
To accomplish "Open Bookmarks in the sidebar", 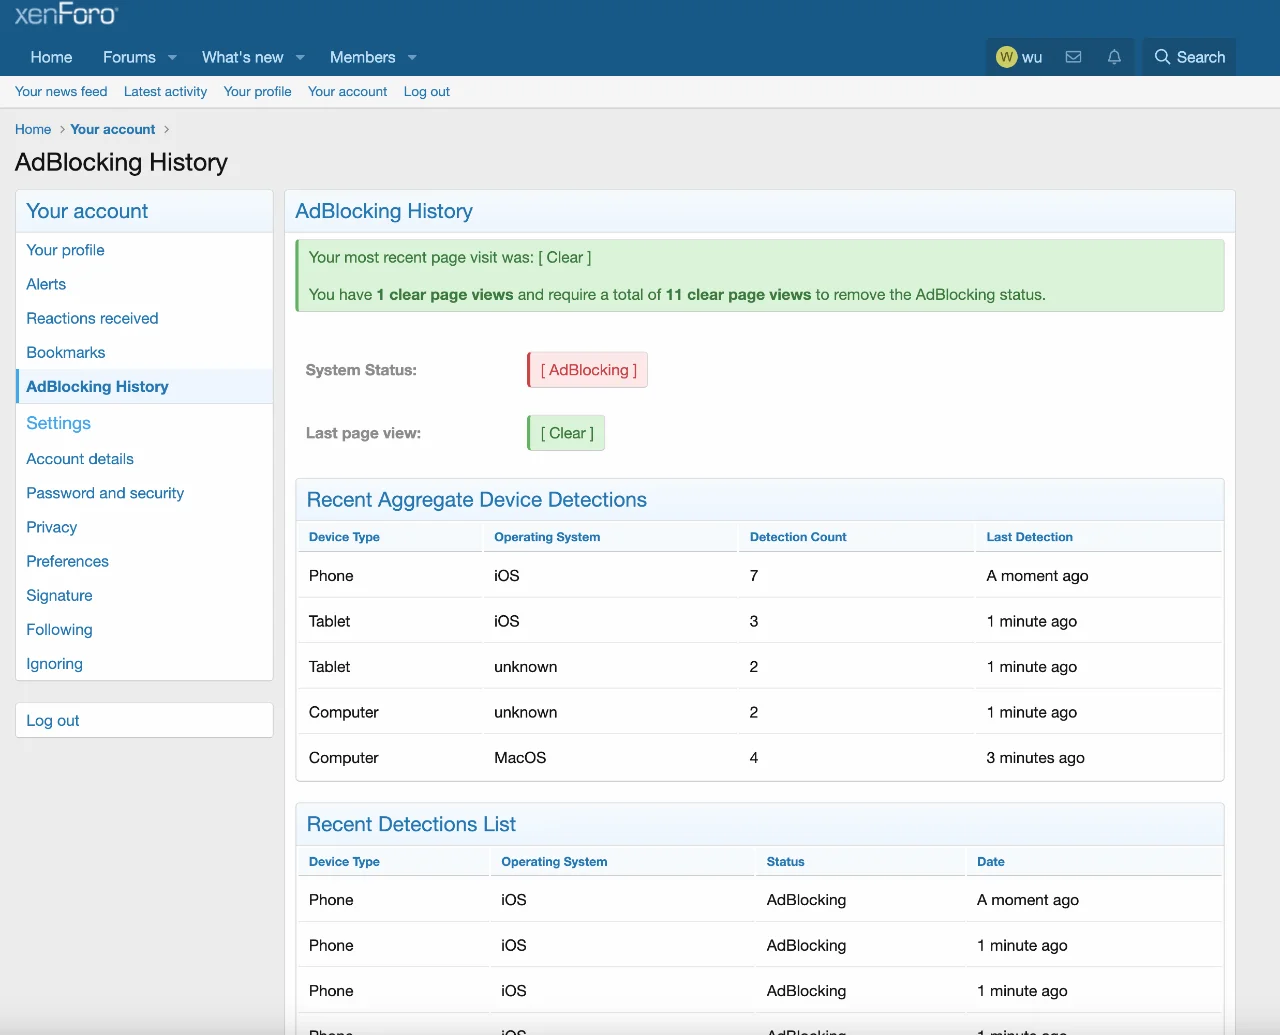I will pyautogui.click(x=66, y=352).
